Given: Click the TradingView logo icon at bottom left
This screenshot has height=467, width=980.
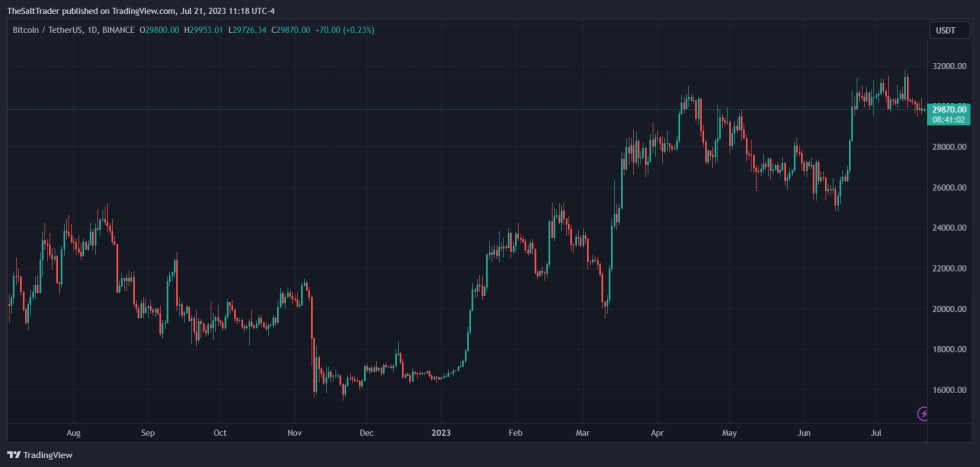Looking at the screenshot, I should tap(14, 455).
